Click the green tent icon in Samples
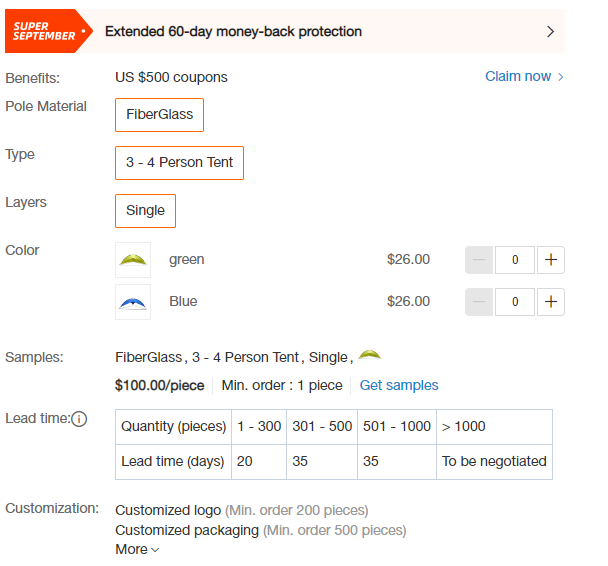 click(369, 355)
